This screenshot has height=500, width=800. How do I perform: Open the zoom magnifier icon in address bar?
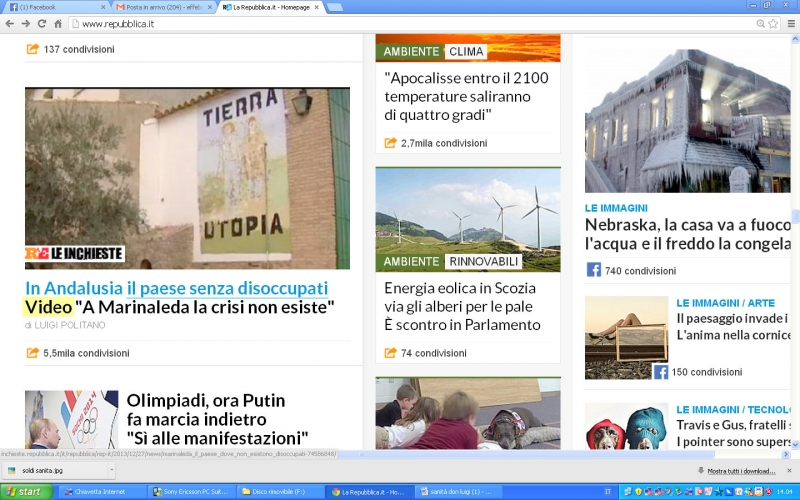(x=761, y=23)
